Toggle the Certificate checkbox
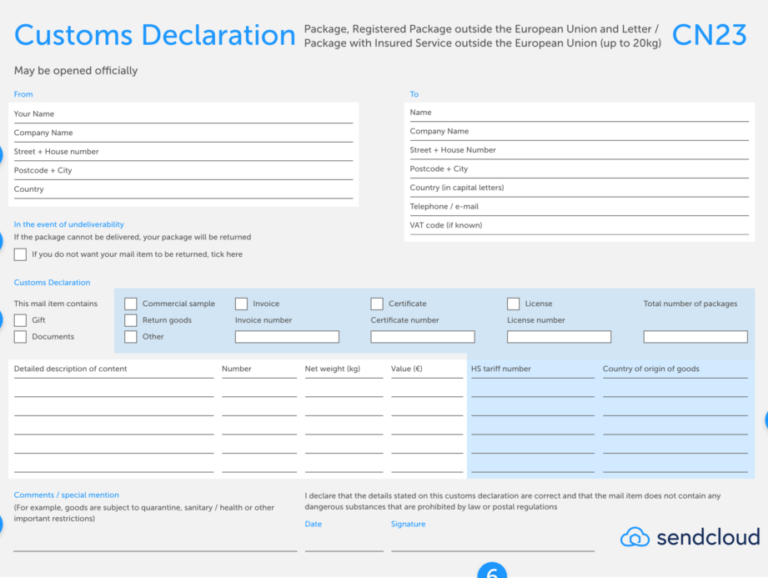 [x=377, y=304]
